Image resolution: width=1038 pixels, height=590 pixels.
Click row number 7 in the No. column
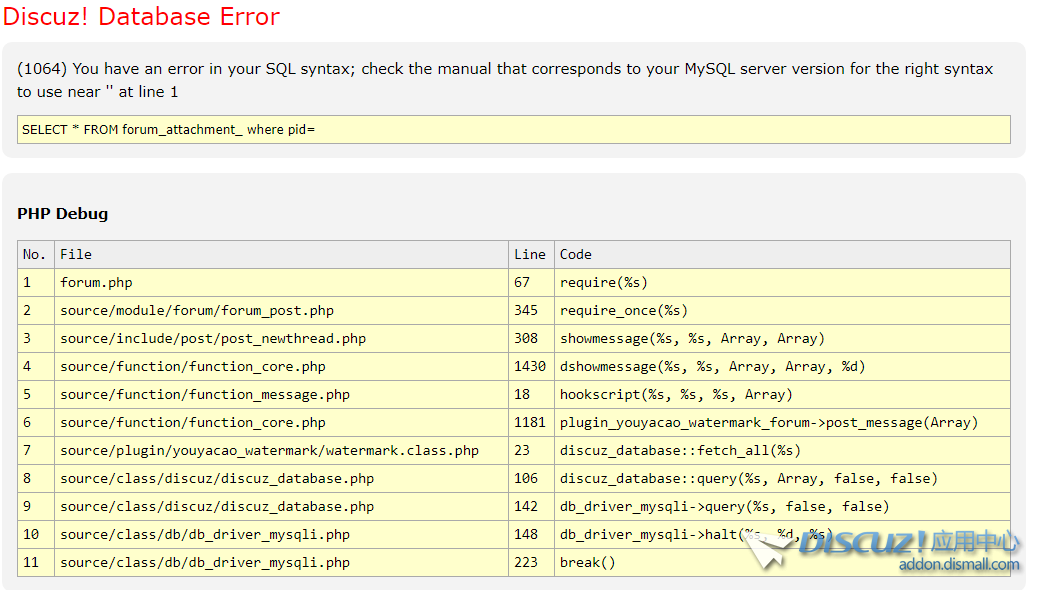click(36, 450)
